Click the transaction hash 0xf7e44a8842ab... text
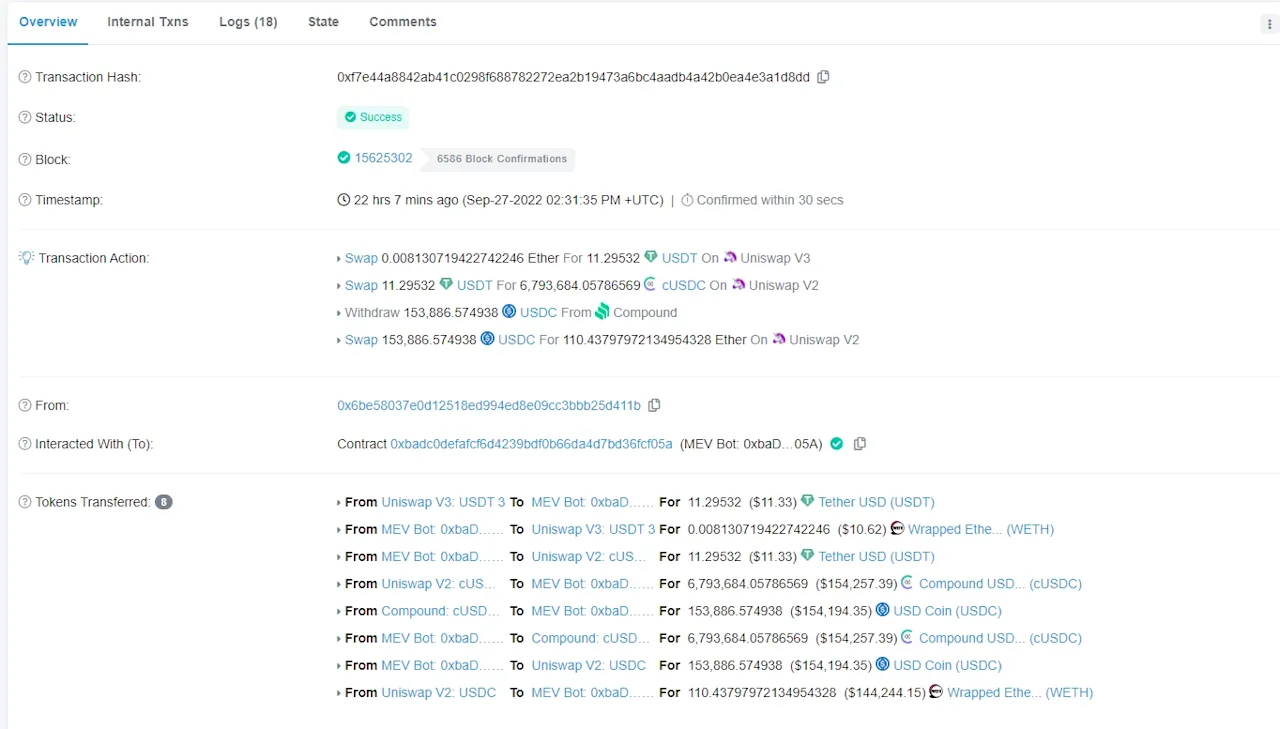Screen dimensions: 1280x729 click(573, 77)
